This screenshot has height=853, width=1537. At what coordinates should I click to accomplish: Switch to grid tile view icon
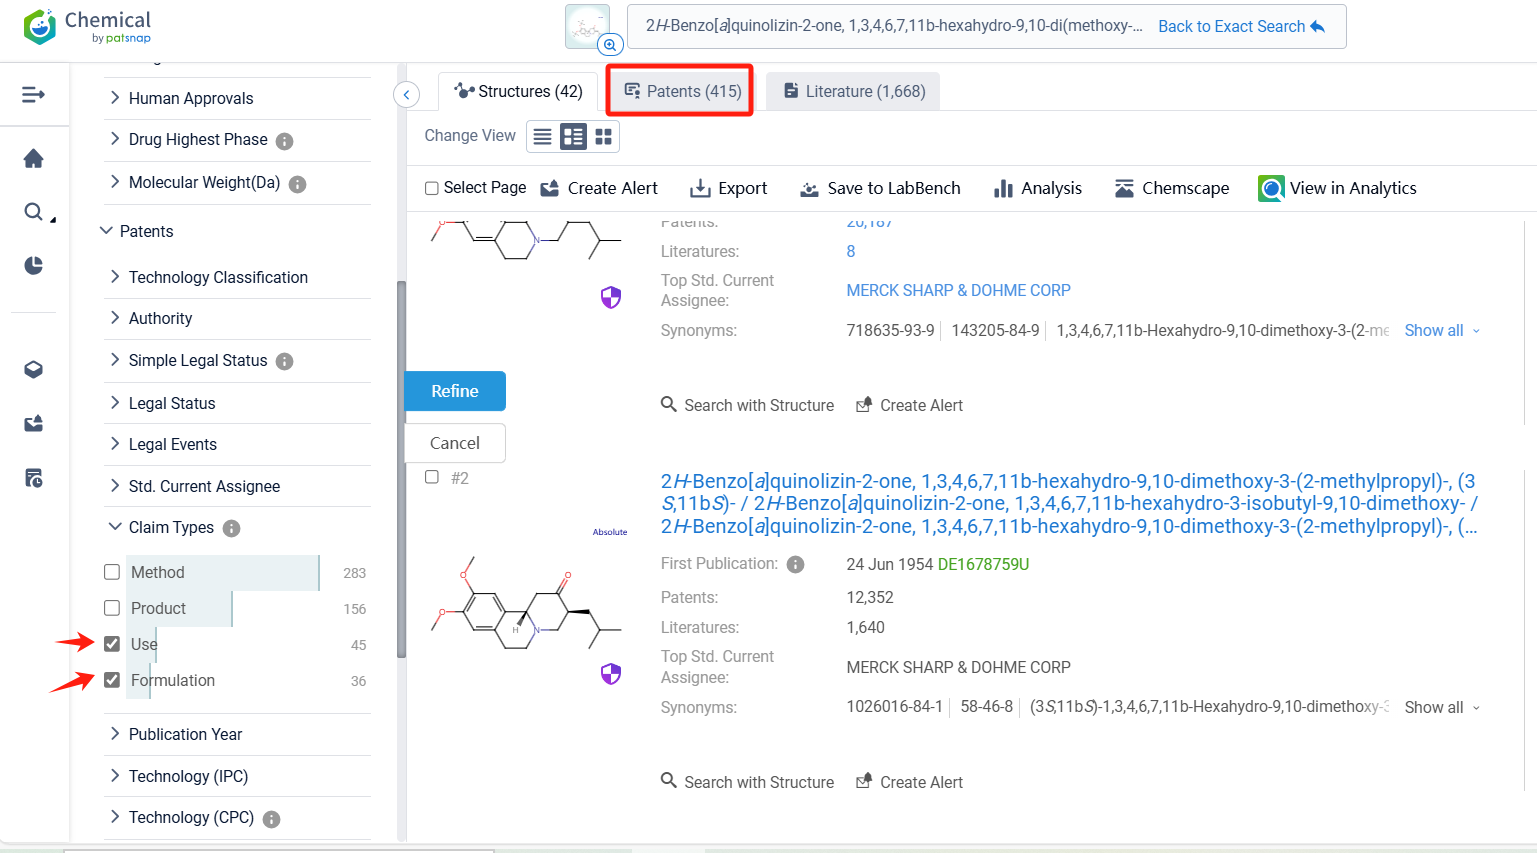[603, 137]
